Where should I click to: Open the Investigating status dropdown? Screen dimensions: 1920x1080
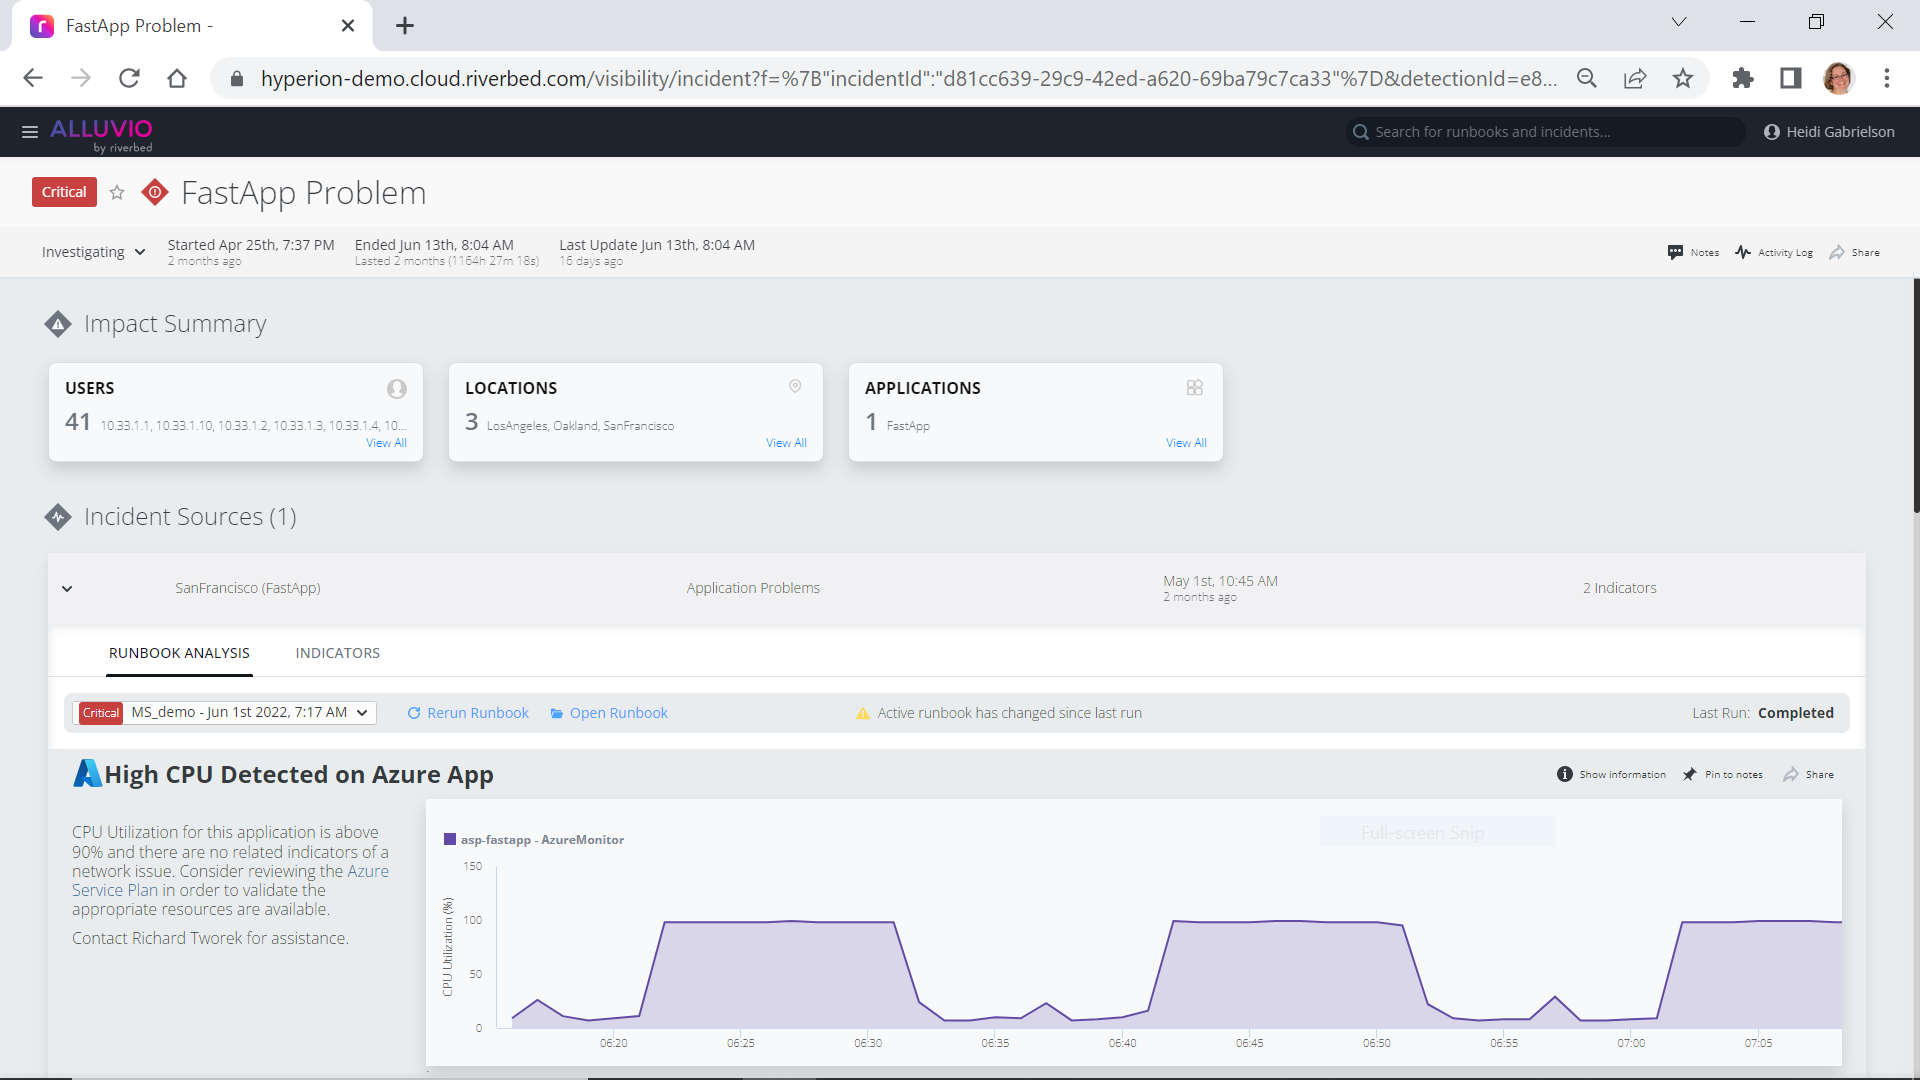[x=93, y=252]
